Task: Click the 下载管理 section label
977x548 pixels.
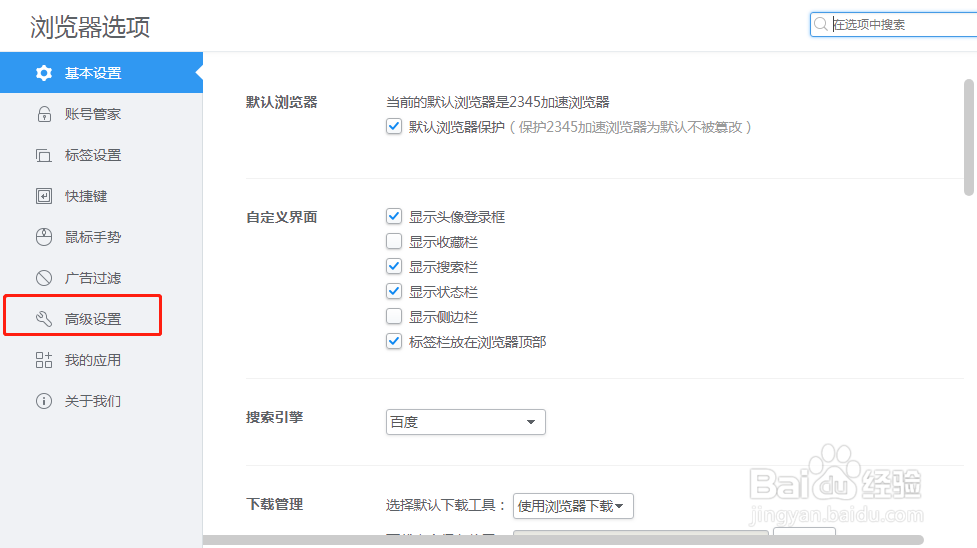Action: (275, 504)
